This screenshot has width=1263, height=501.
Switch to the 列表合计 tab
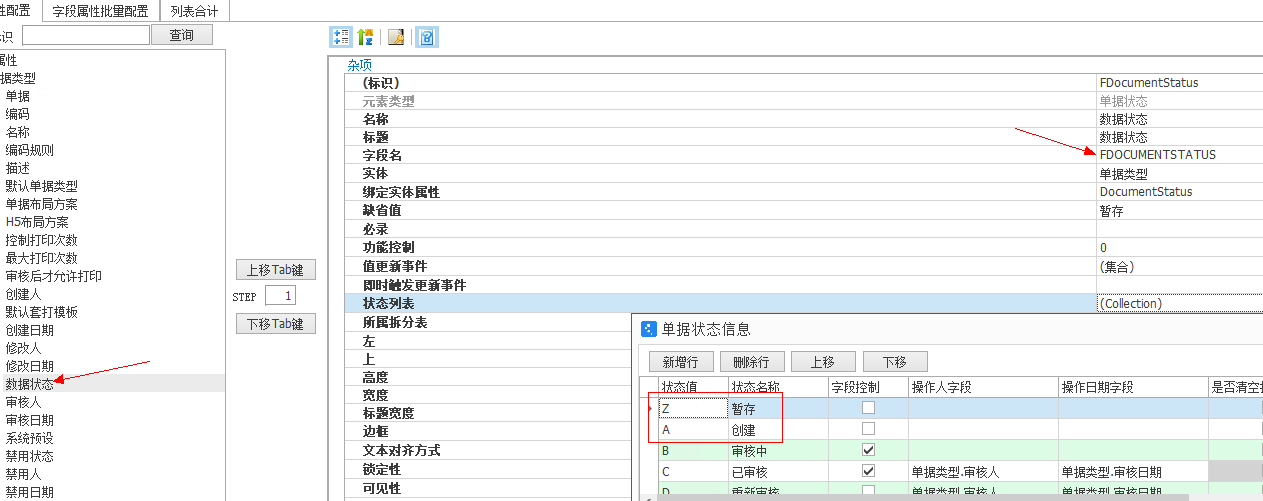195,11
